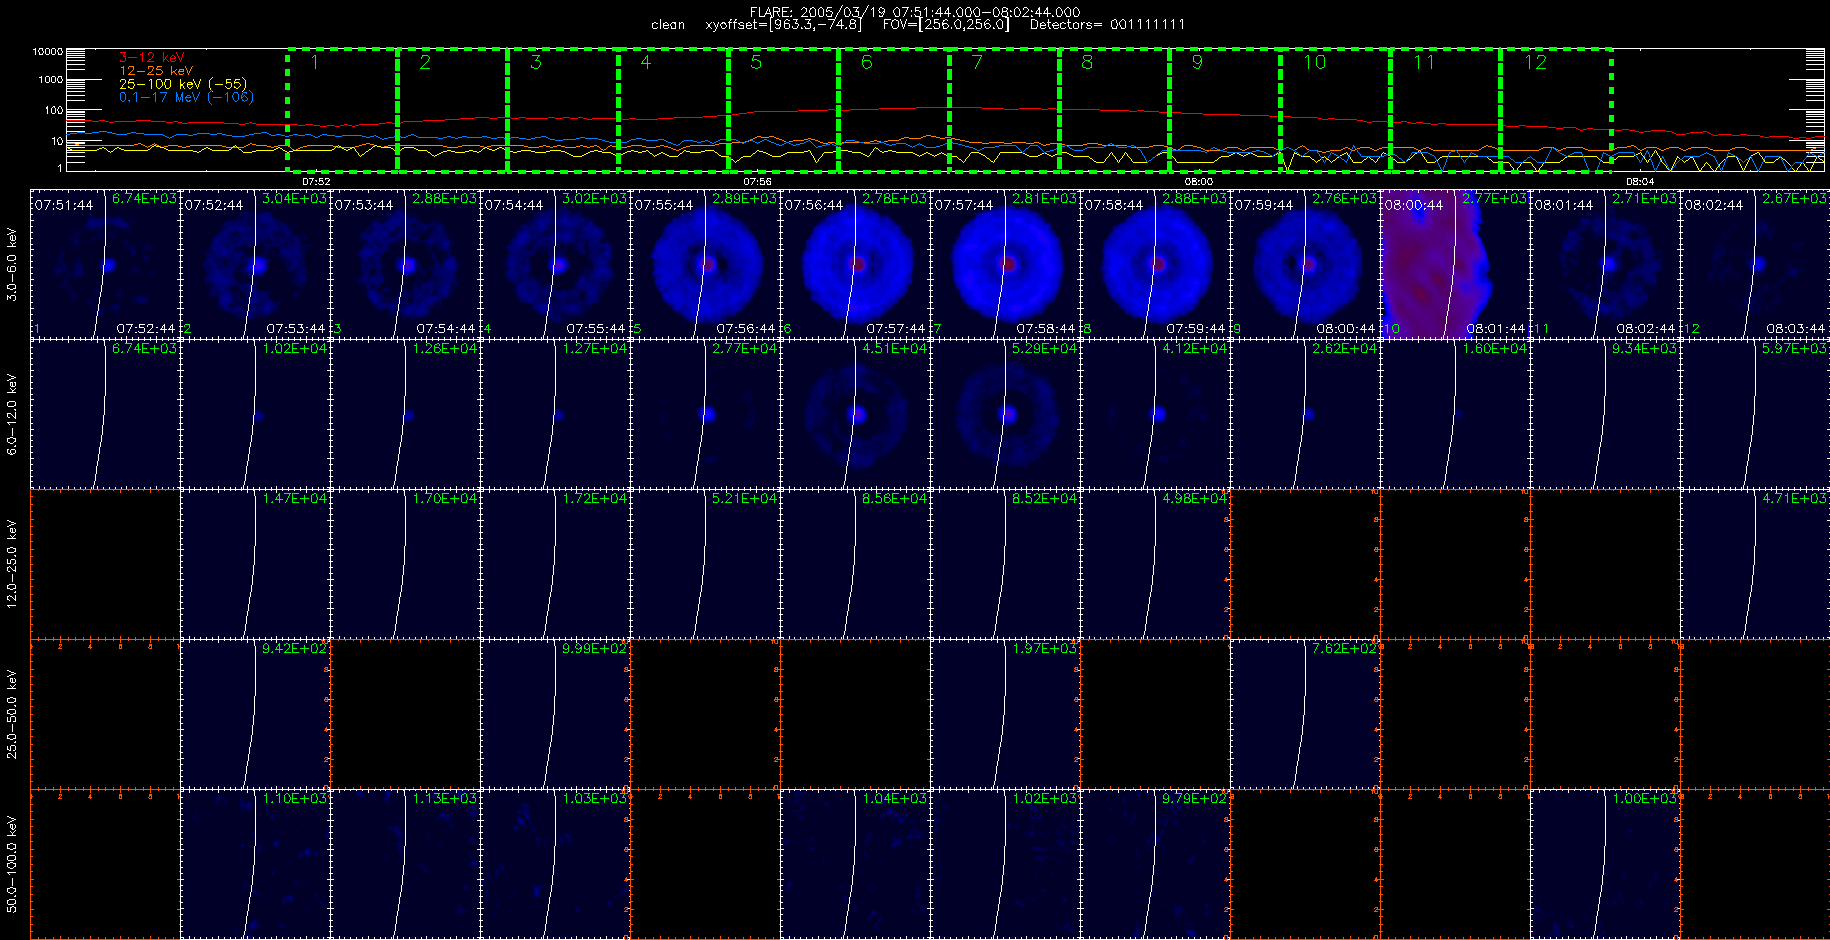
Task: Open the 3.0-6.0 keV image starting 08:01:44
Action: click(1605, 264)
